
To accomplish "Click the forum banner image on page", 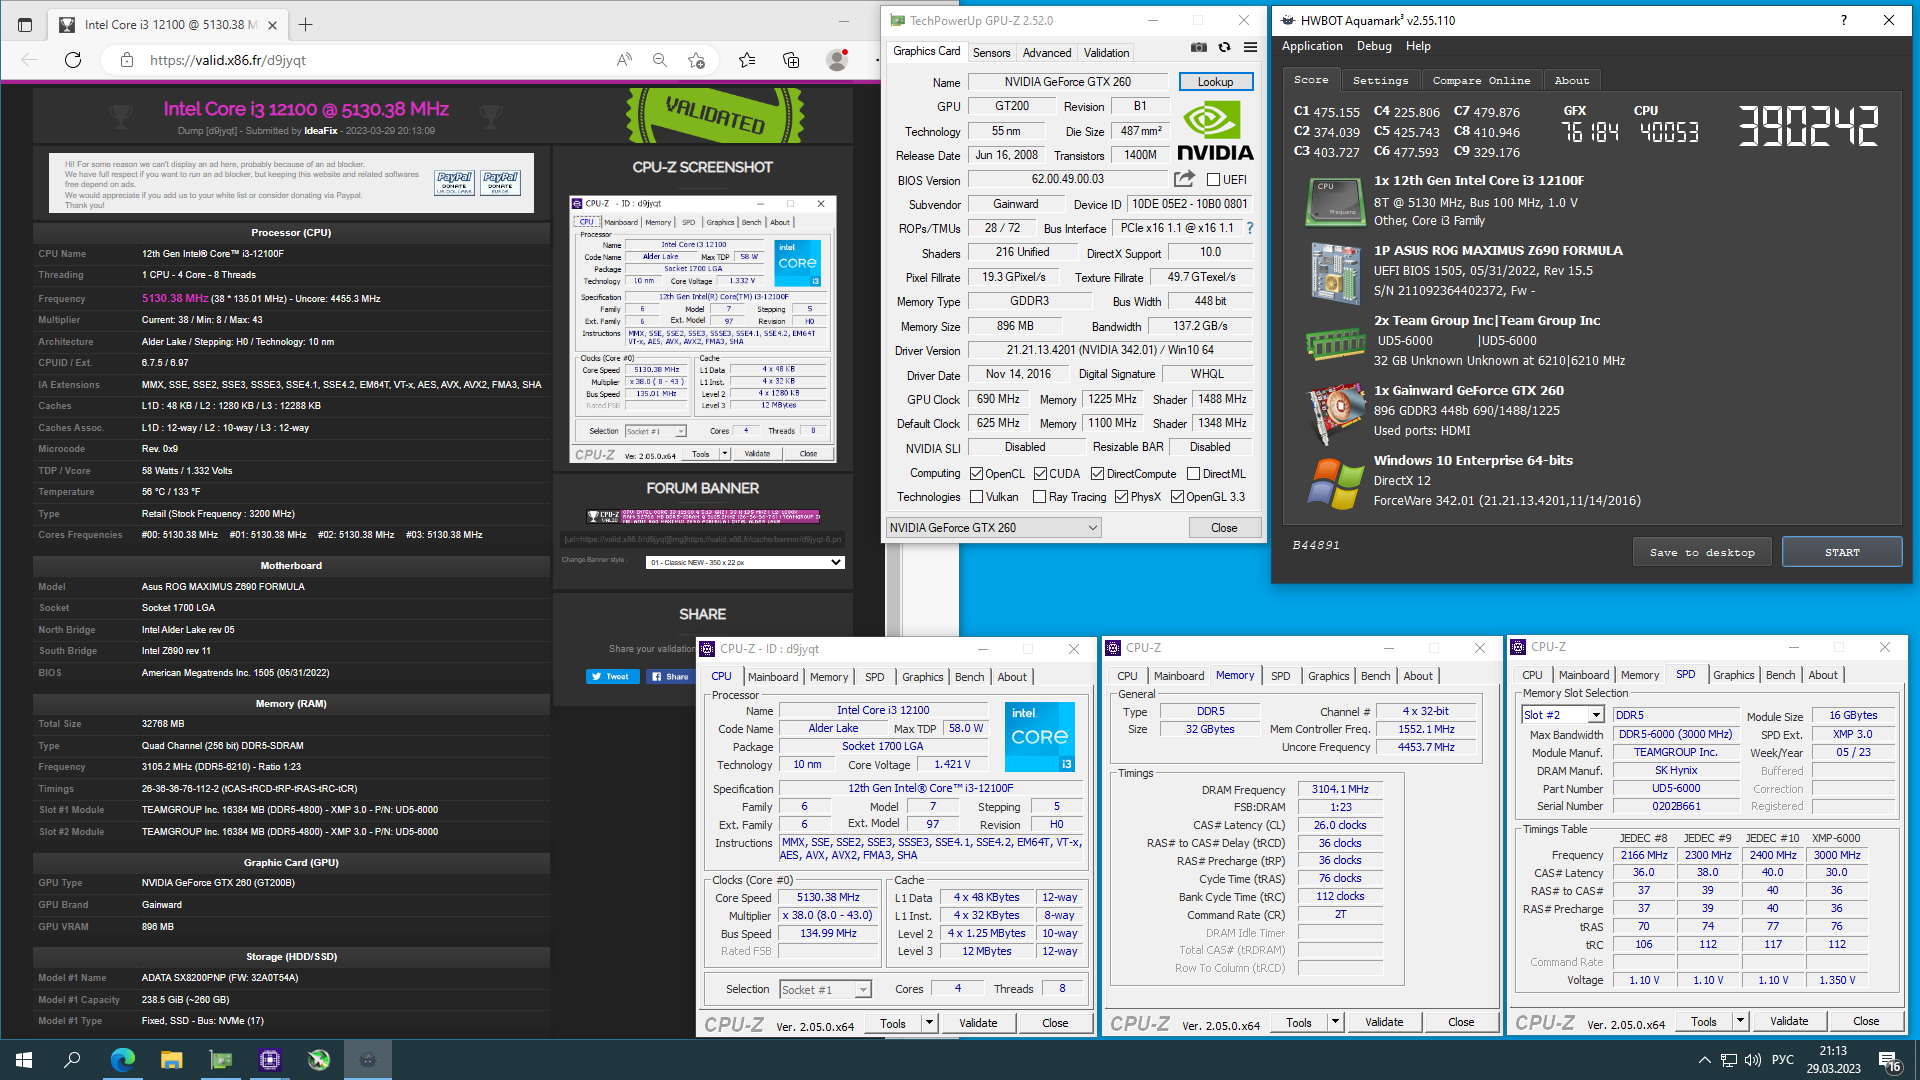I will 702,516.
